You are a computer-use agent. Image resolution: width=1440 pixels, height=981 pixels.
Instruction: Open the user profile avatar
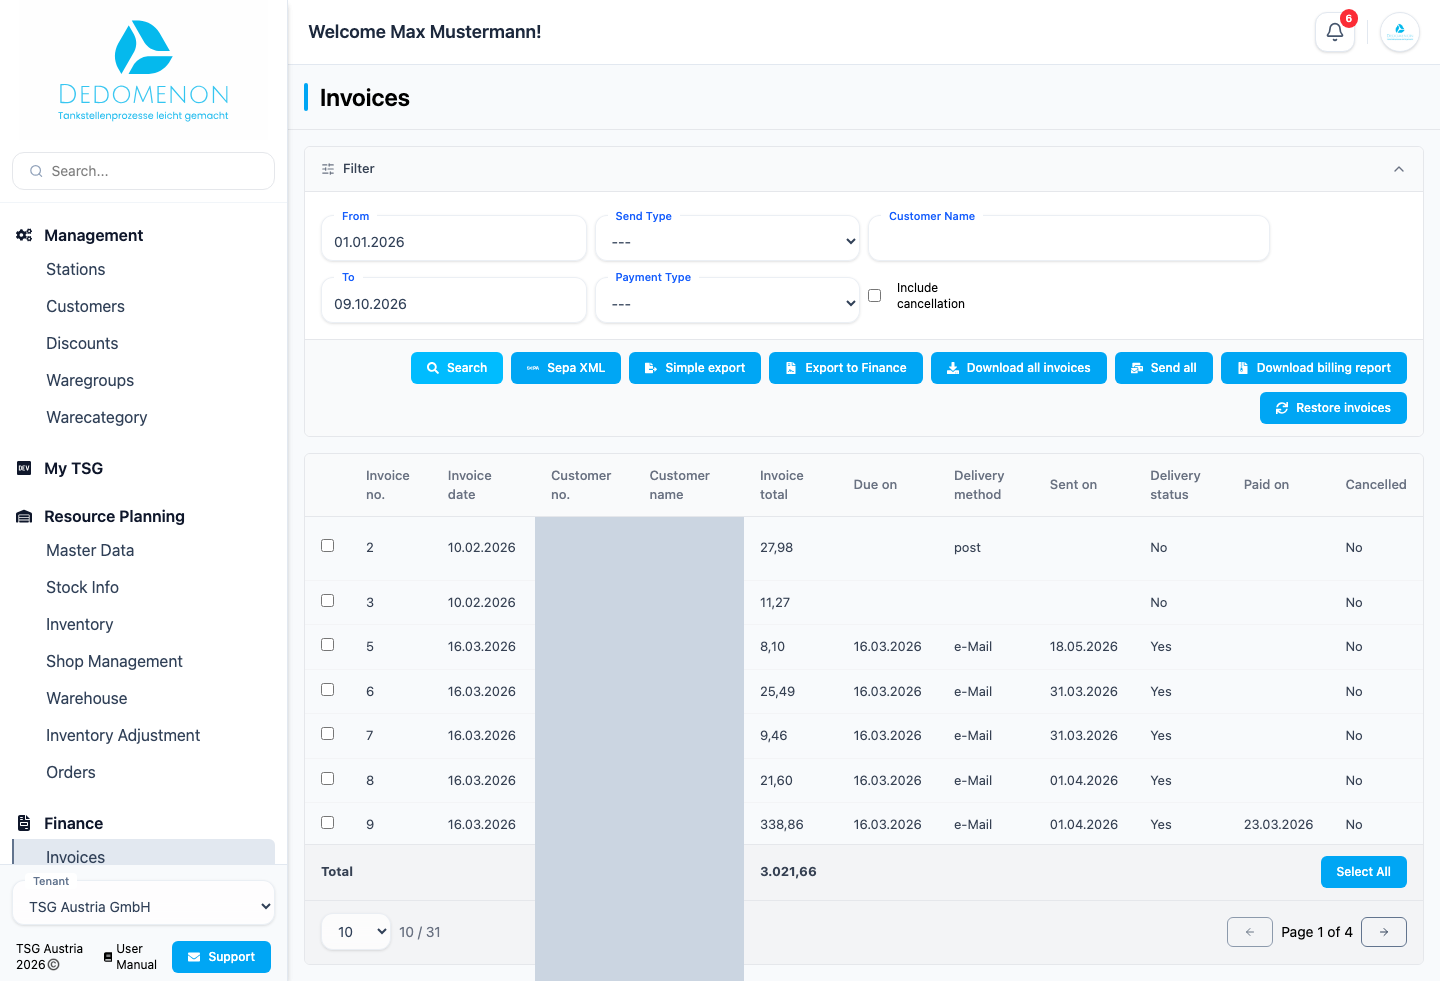(x=1399, y=32)
